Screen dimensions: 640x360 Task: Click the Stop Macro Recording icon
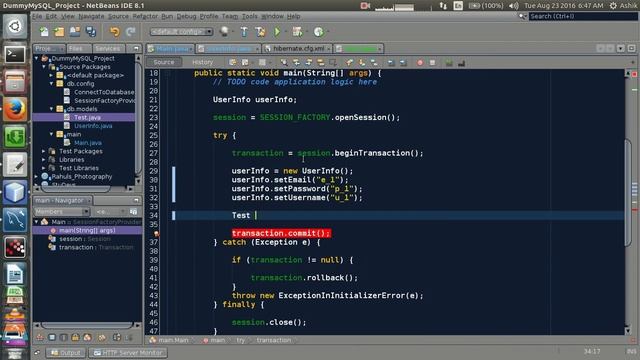(432, 62)
